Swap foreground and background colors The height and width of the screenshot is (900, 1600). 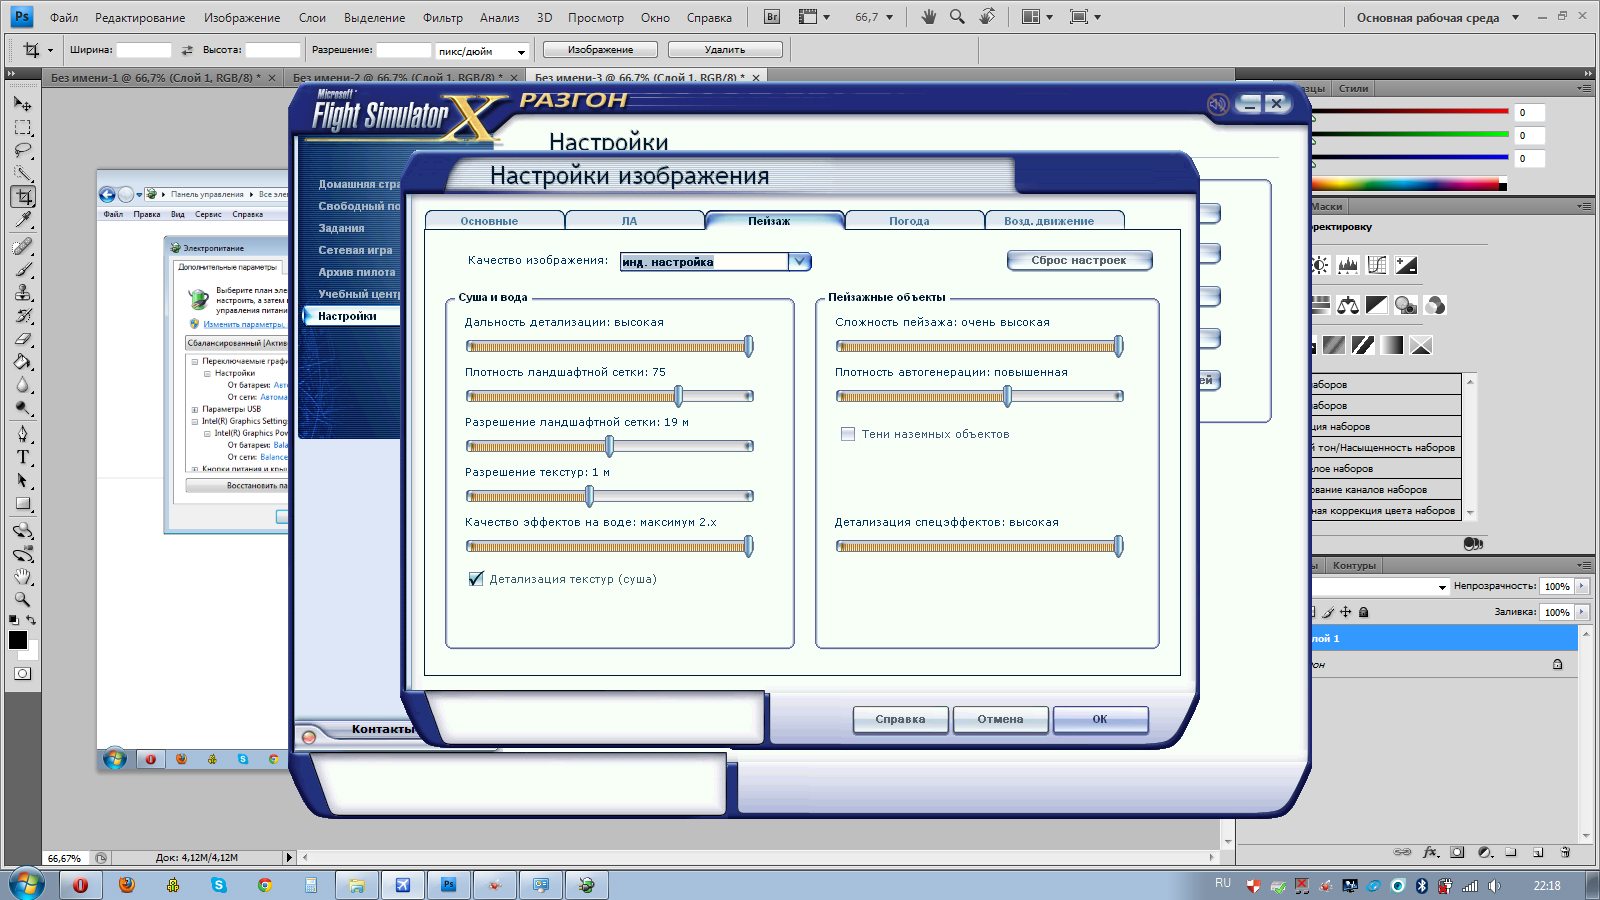31,620
